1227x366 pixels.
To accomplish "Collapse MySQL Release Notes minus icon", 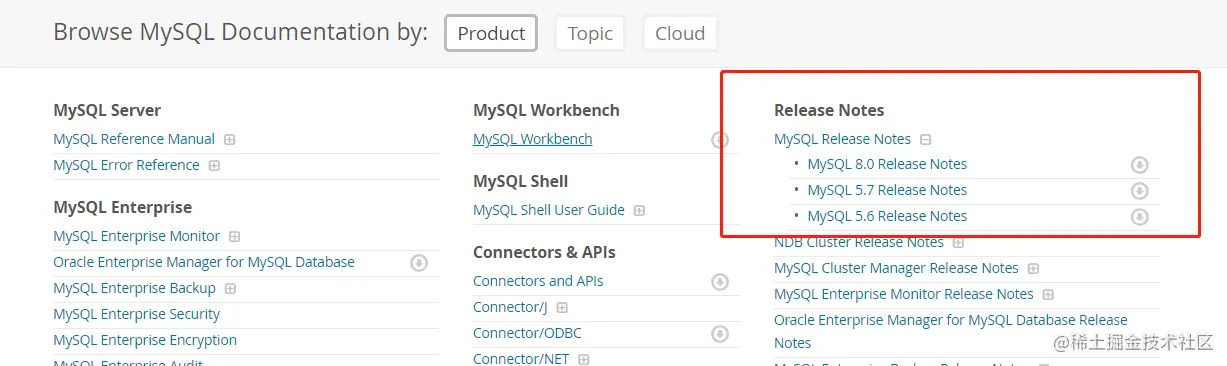I will pos(926,140).
